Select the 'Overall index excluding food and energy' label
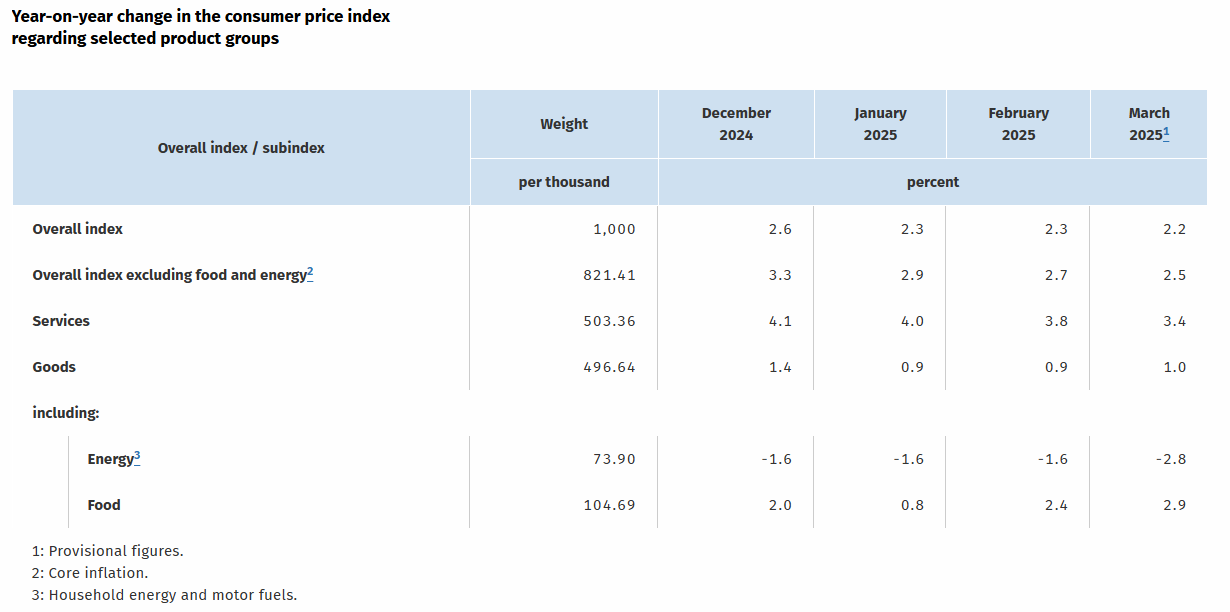This screenshot has width=1230, height=612. pos(169,275)
